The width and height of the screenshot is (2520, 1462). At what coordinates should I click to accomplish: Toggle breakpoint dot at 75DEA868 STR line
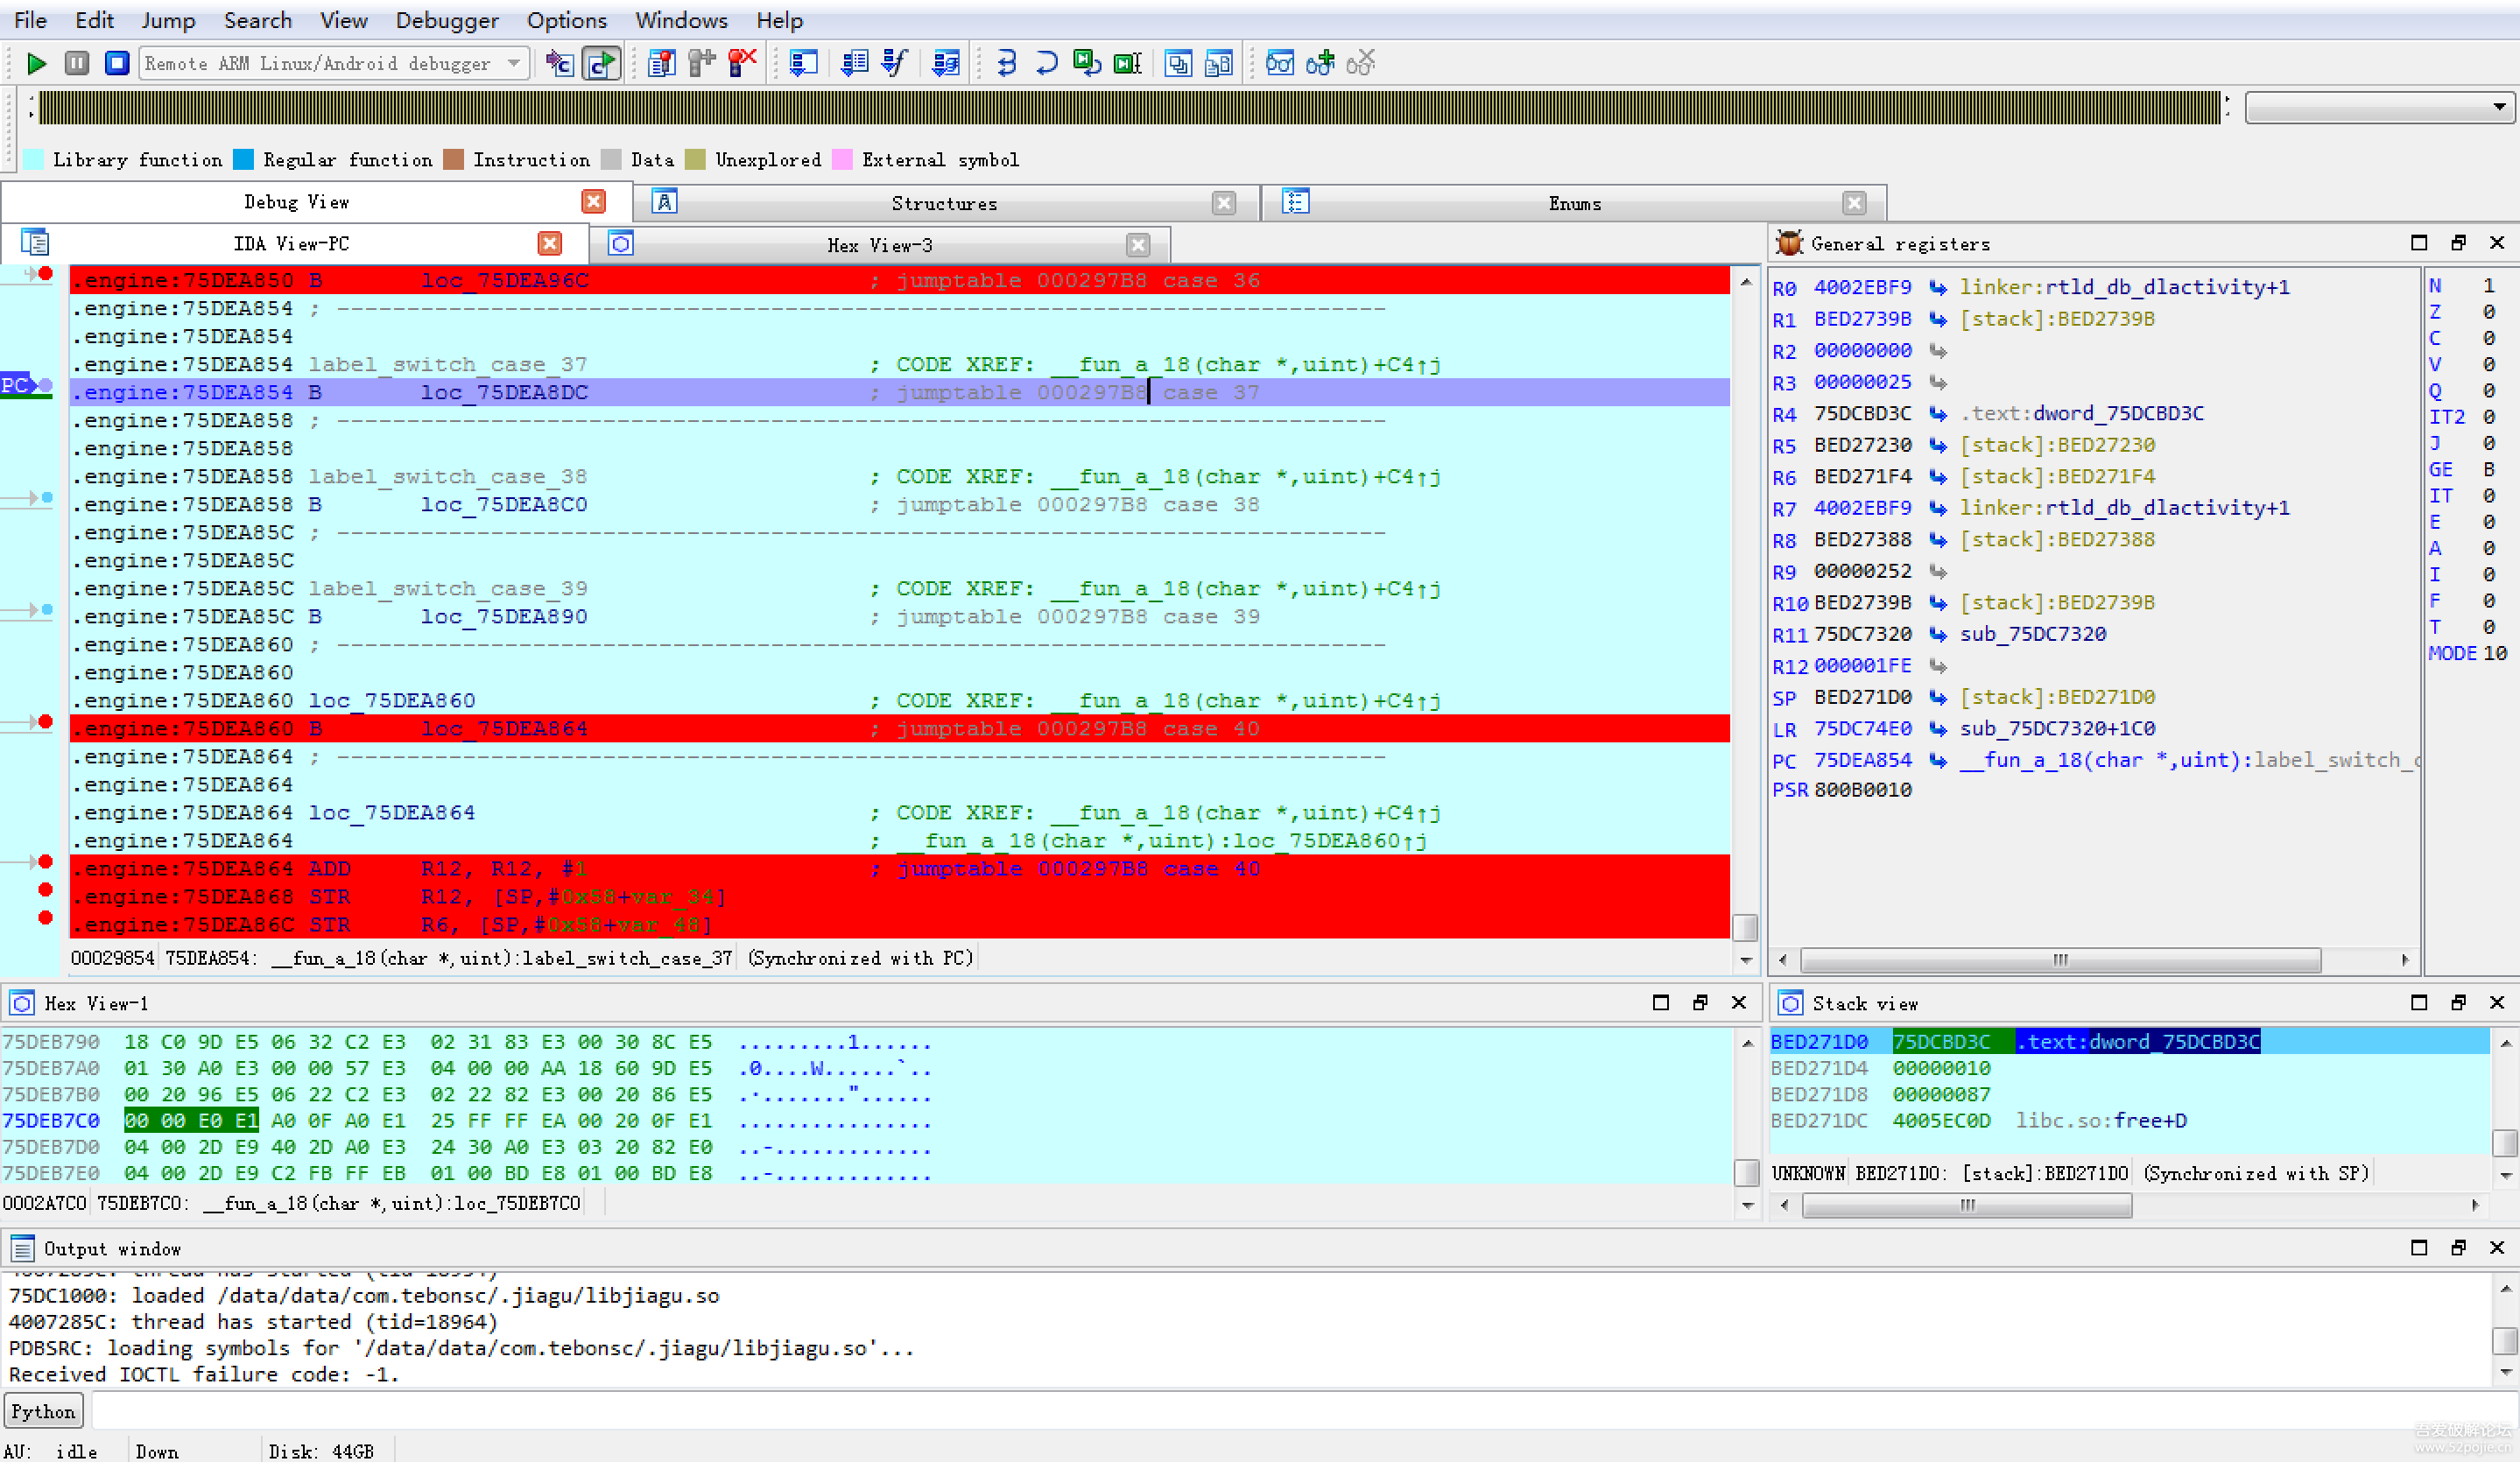coord(45,890)
